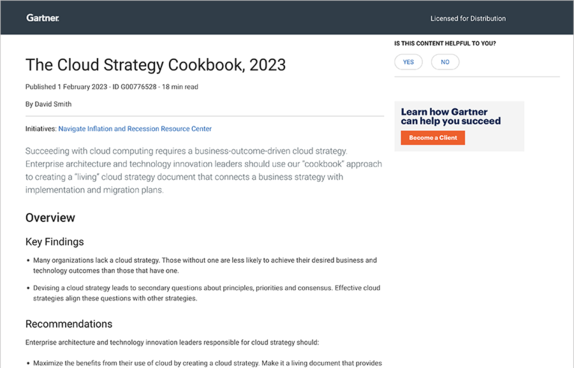
Task: Click the summary paragraph beginning 'Succeeding with cloud computing'
Action: [x=204, y=171]
